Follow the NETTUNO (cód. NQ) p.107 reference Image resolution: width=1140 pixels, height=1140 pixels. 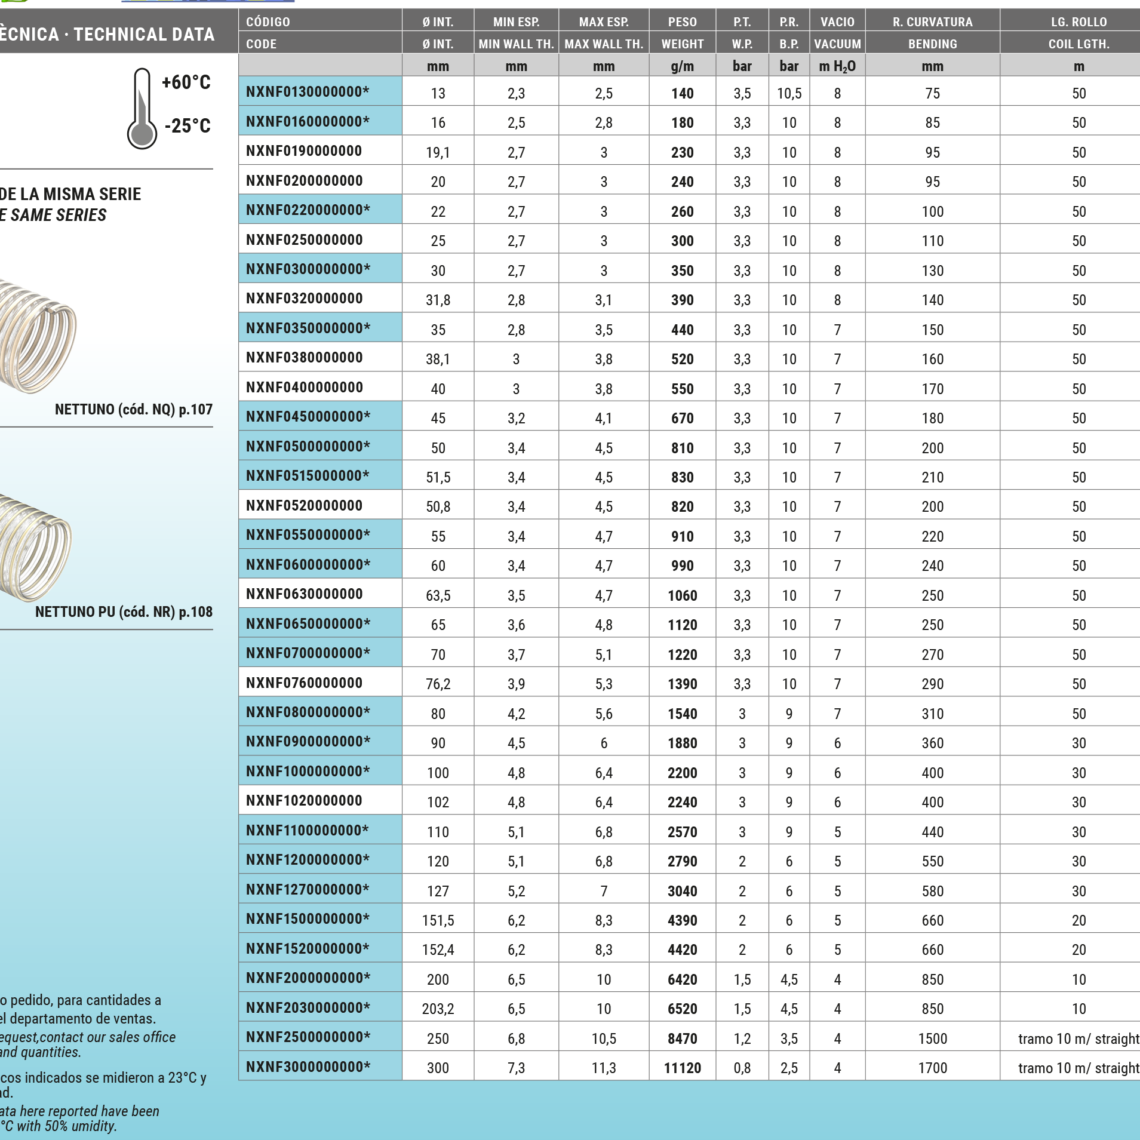point(133,410)
